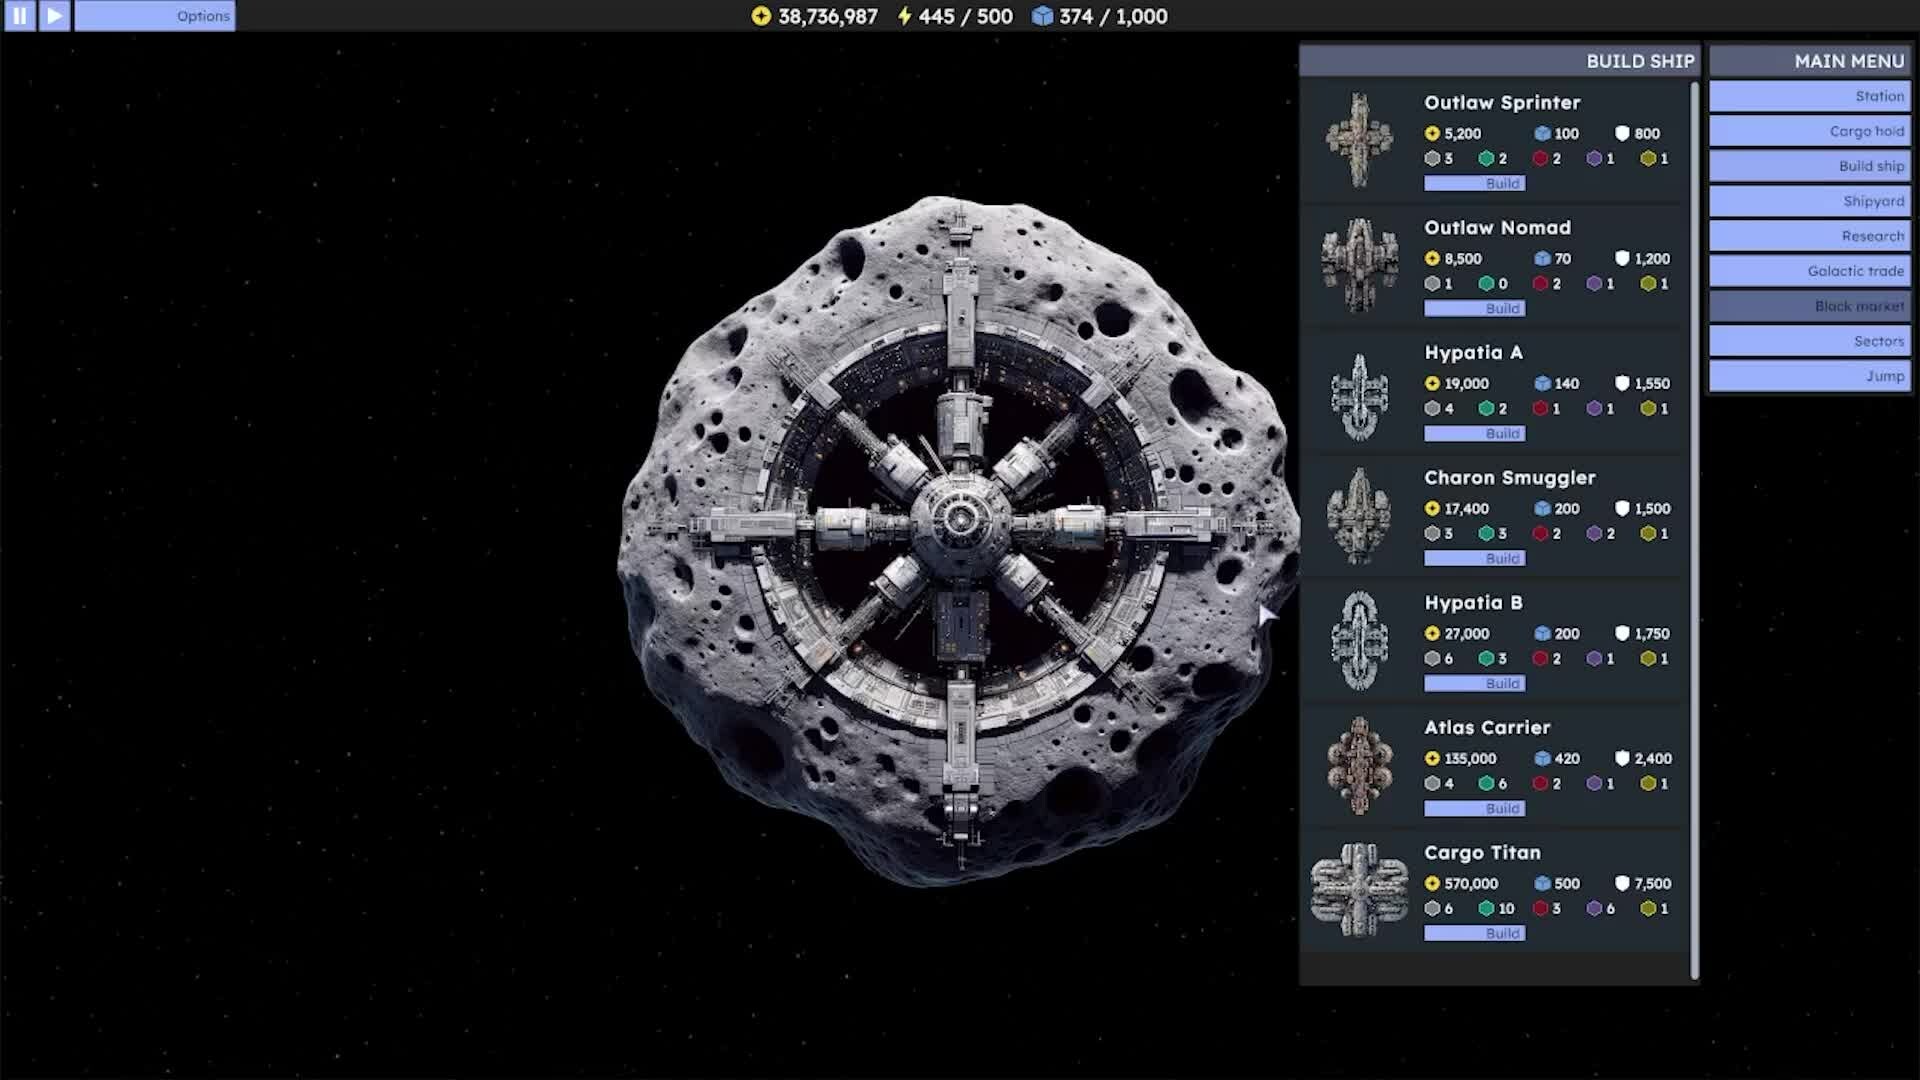Image resolution: width=1920 pixels, height=1080 pixels.
Task: Open the Research menu item
Action: (x=1809, y=236)
